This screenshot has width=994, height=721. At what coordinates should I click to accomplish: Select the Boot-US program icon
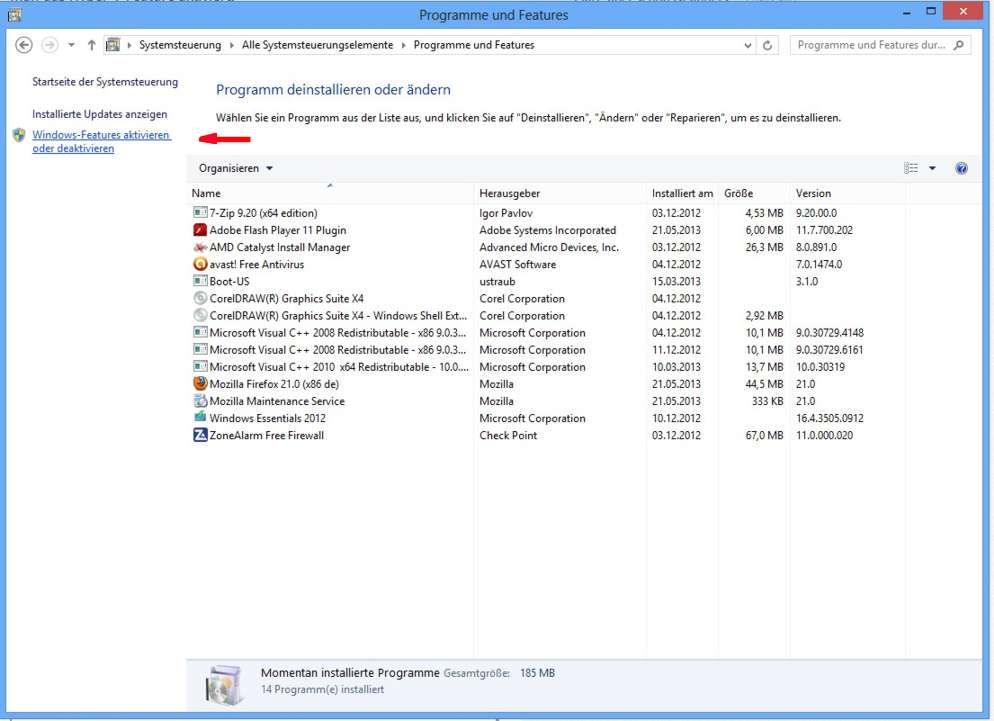(x=200, y=281)
